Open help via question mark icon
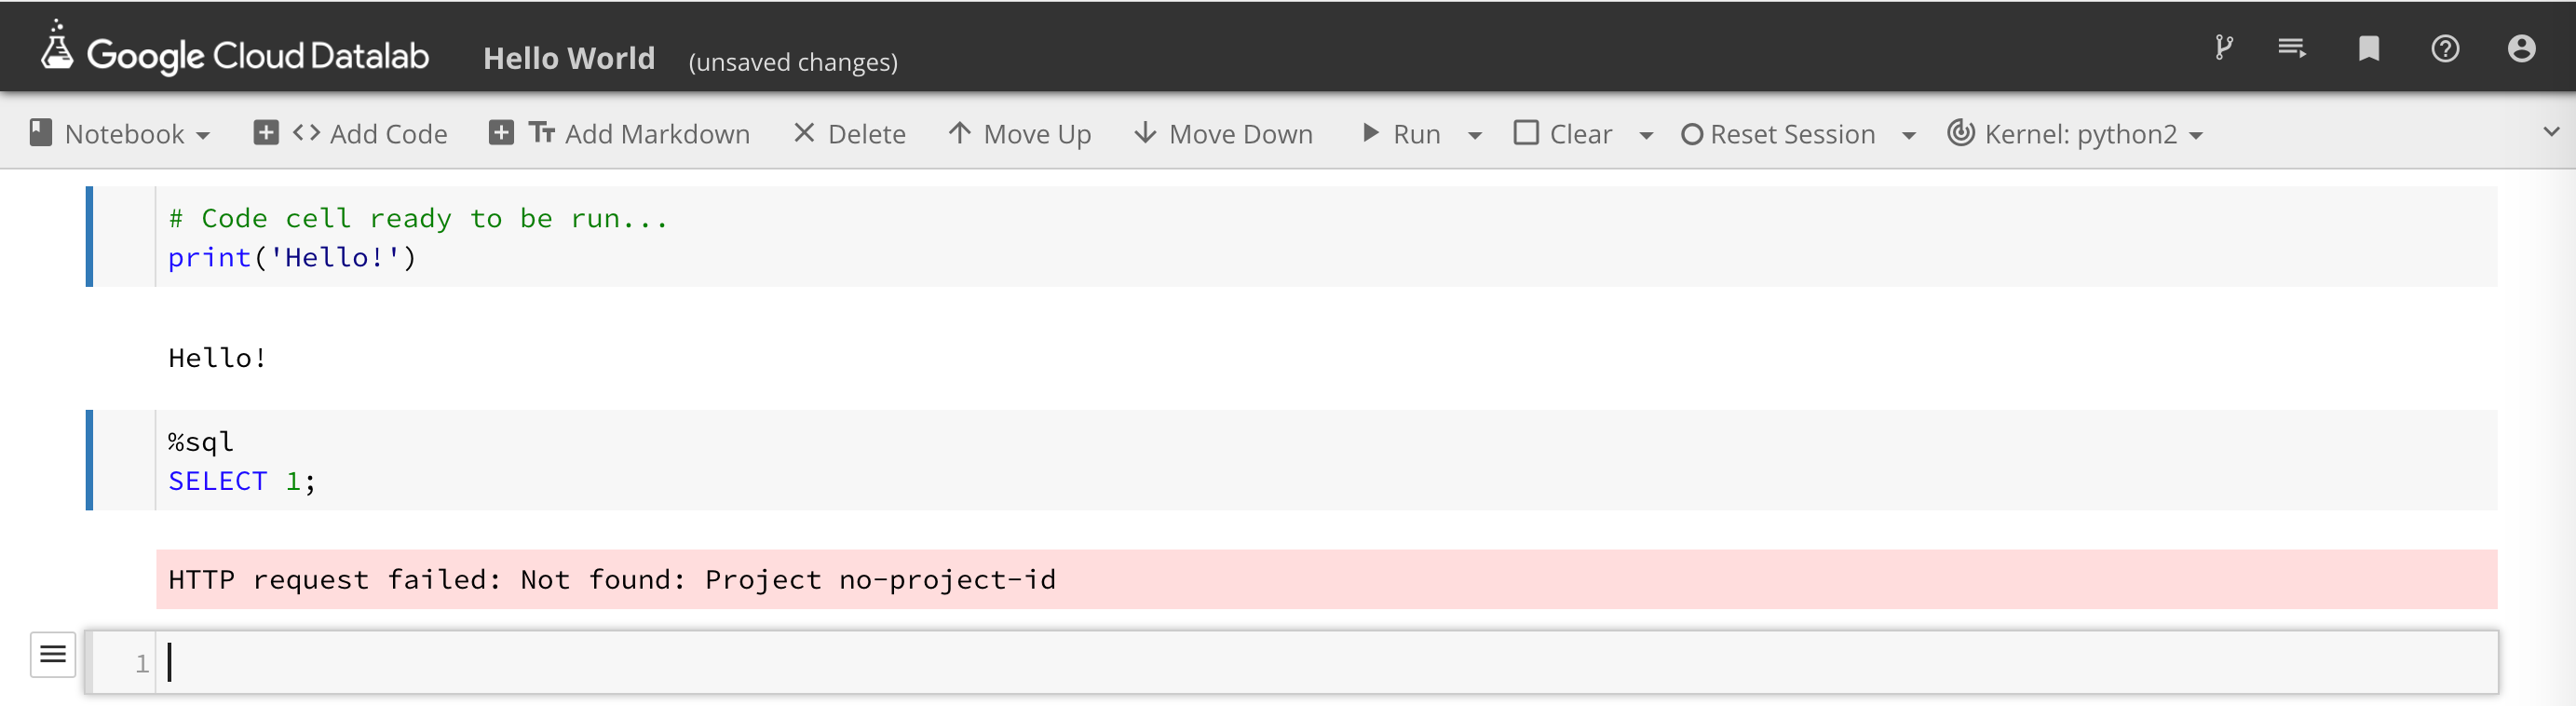Viewport: 2576px width, 706px height. point(2444,48)
